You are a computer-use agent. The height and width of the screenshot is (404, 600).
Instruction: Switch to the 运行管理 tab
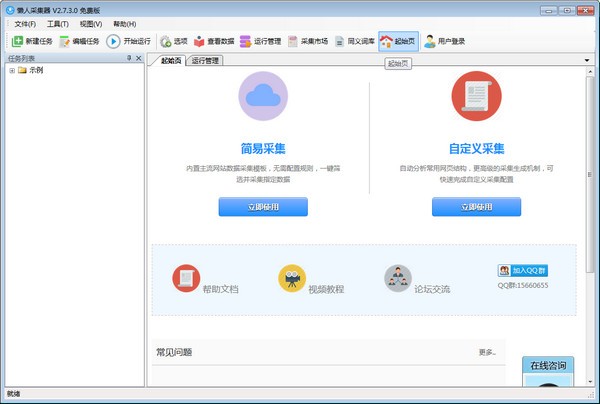205,60
